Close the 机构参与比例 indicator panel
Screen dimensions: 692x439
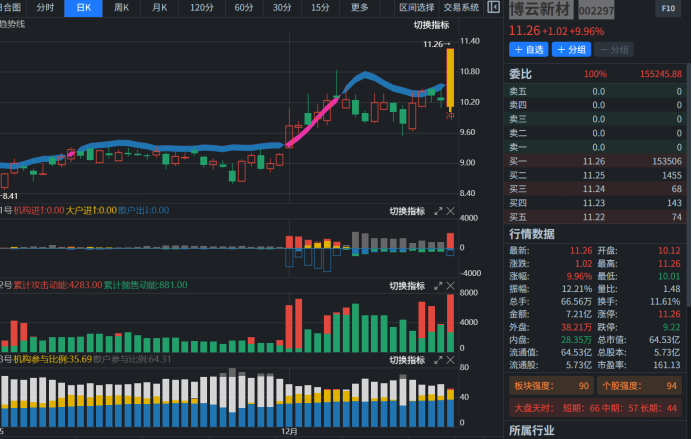[450, 359]
